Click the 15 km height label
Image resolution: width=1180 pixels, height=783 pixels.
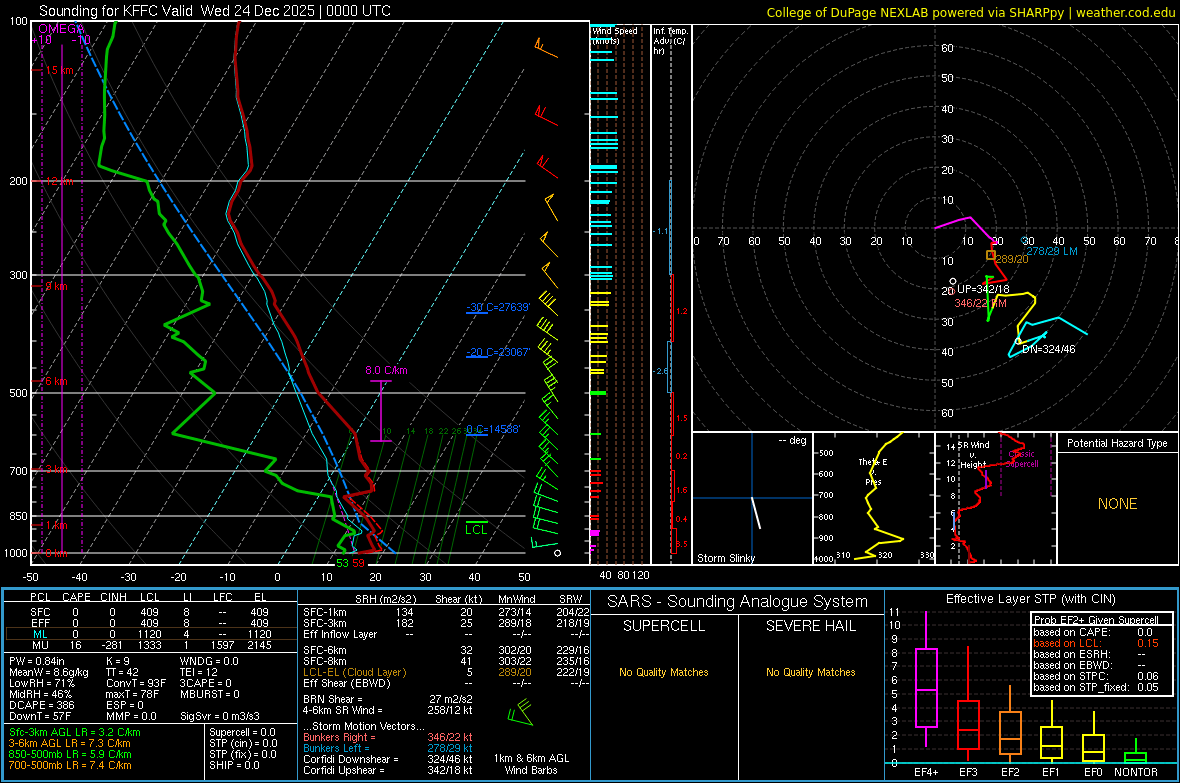coord(60,70)
